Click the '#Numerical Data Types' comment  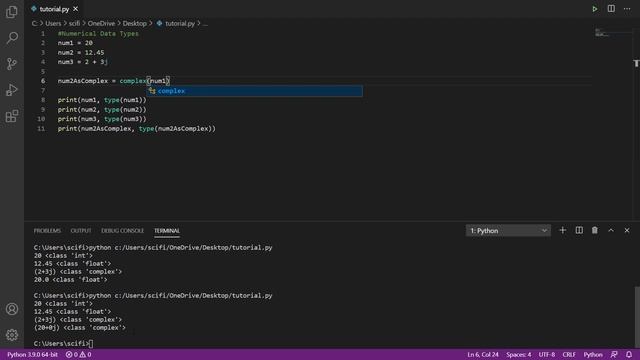pos(98,33)
